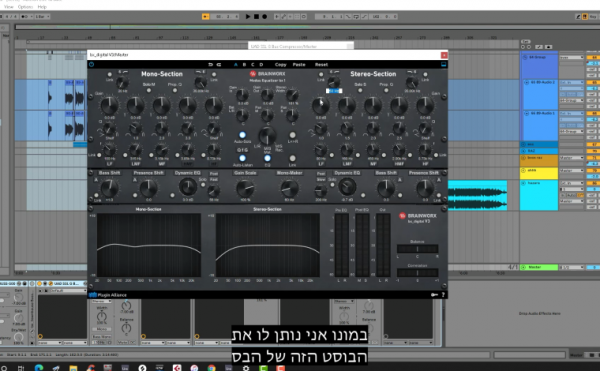Toggle the lit Auto-Solo button
Image resolution: width=600 pixels, height=371 pixels.
coord(242,135)
